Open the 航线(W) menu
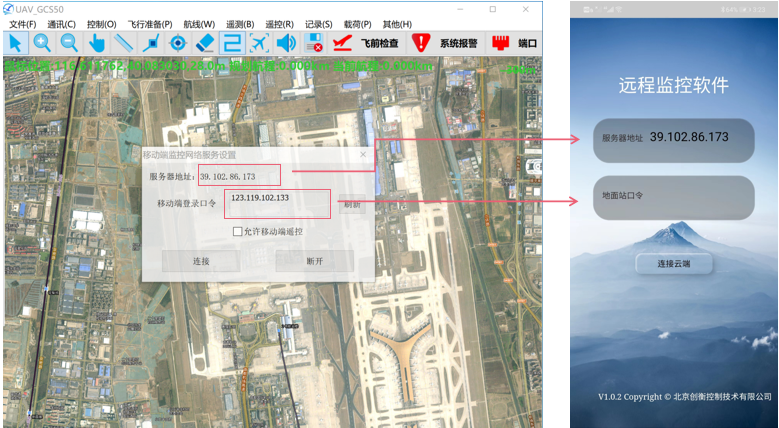 199,24
